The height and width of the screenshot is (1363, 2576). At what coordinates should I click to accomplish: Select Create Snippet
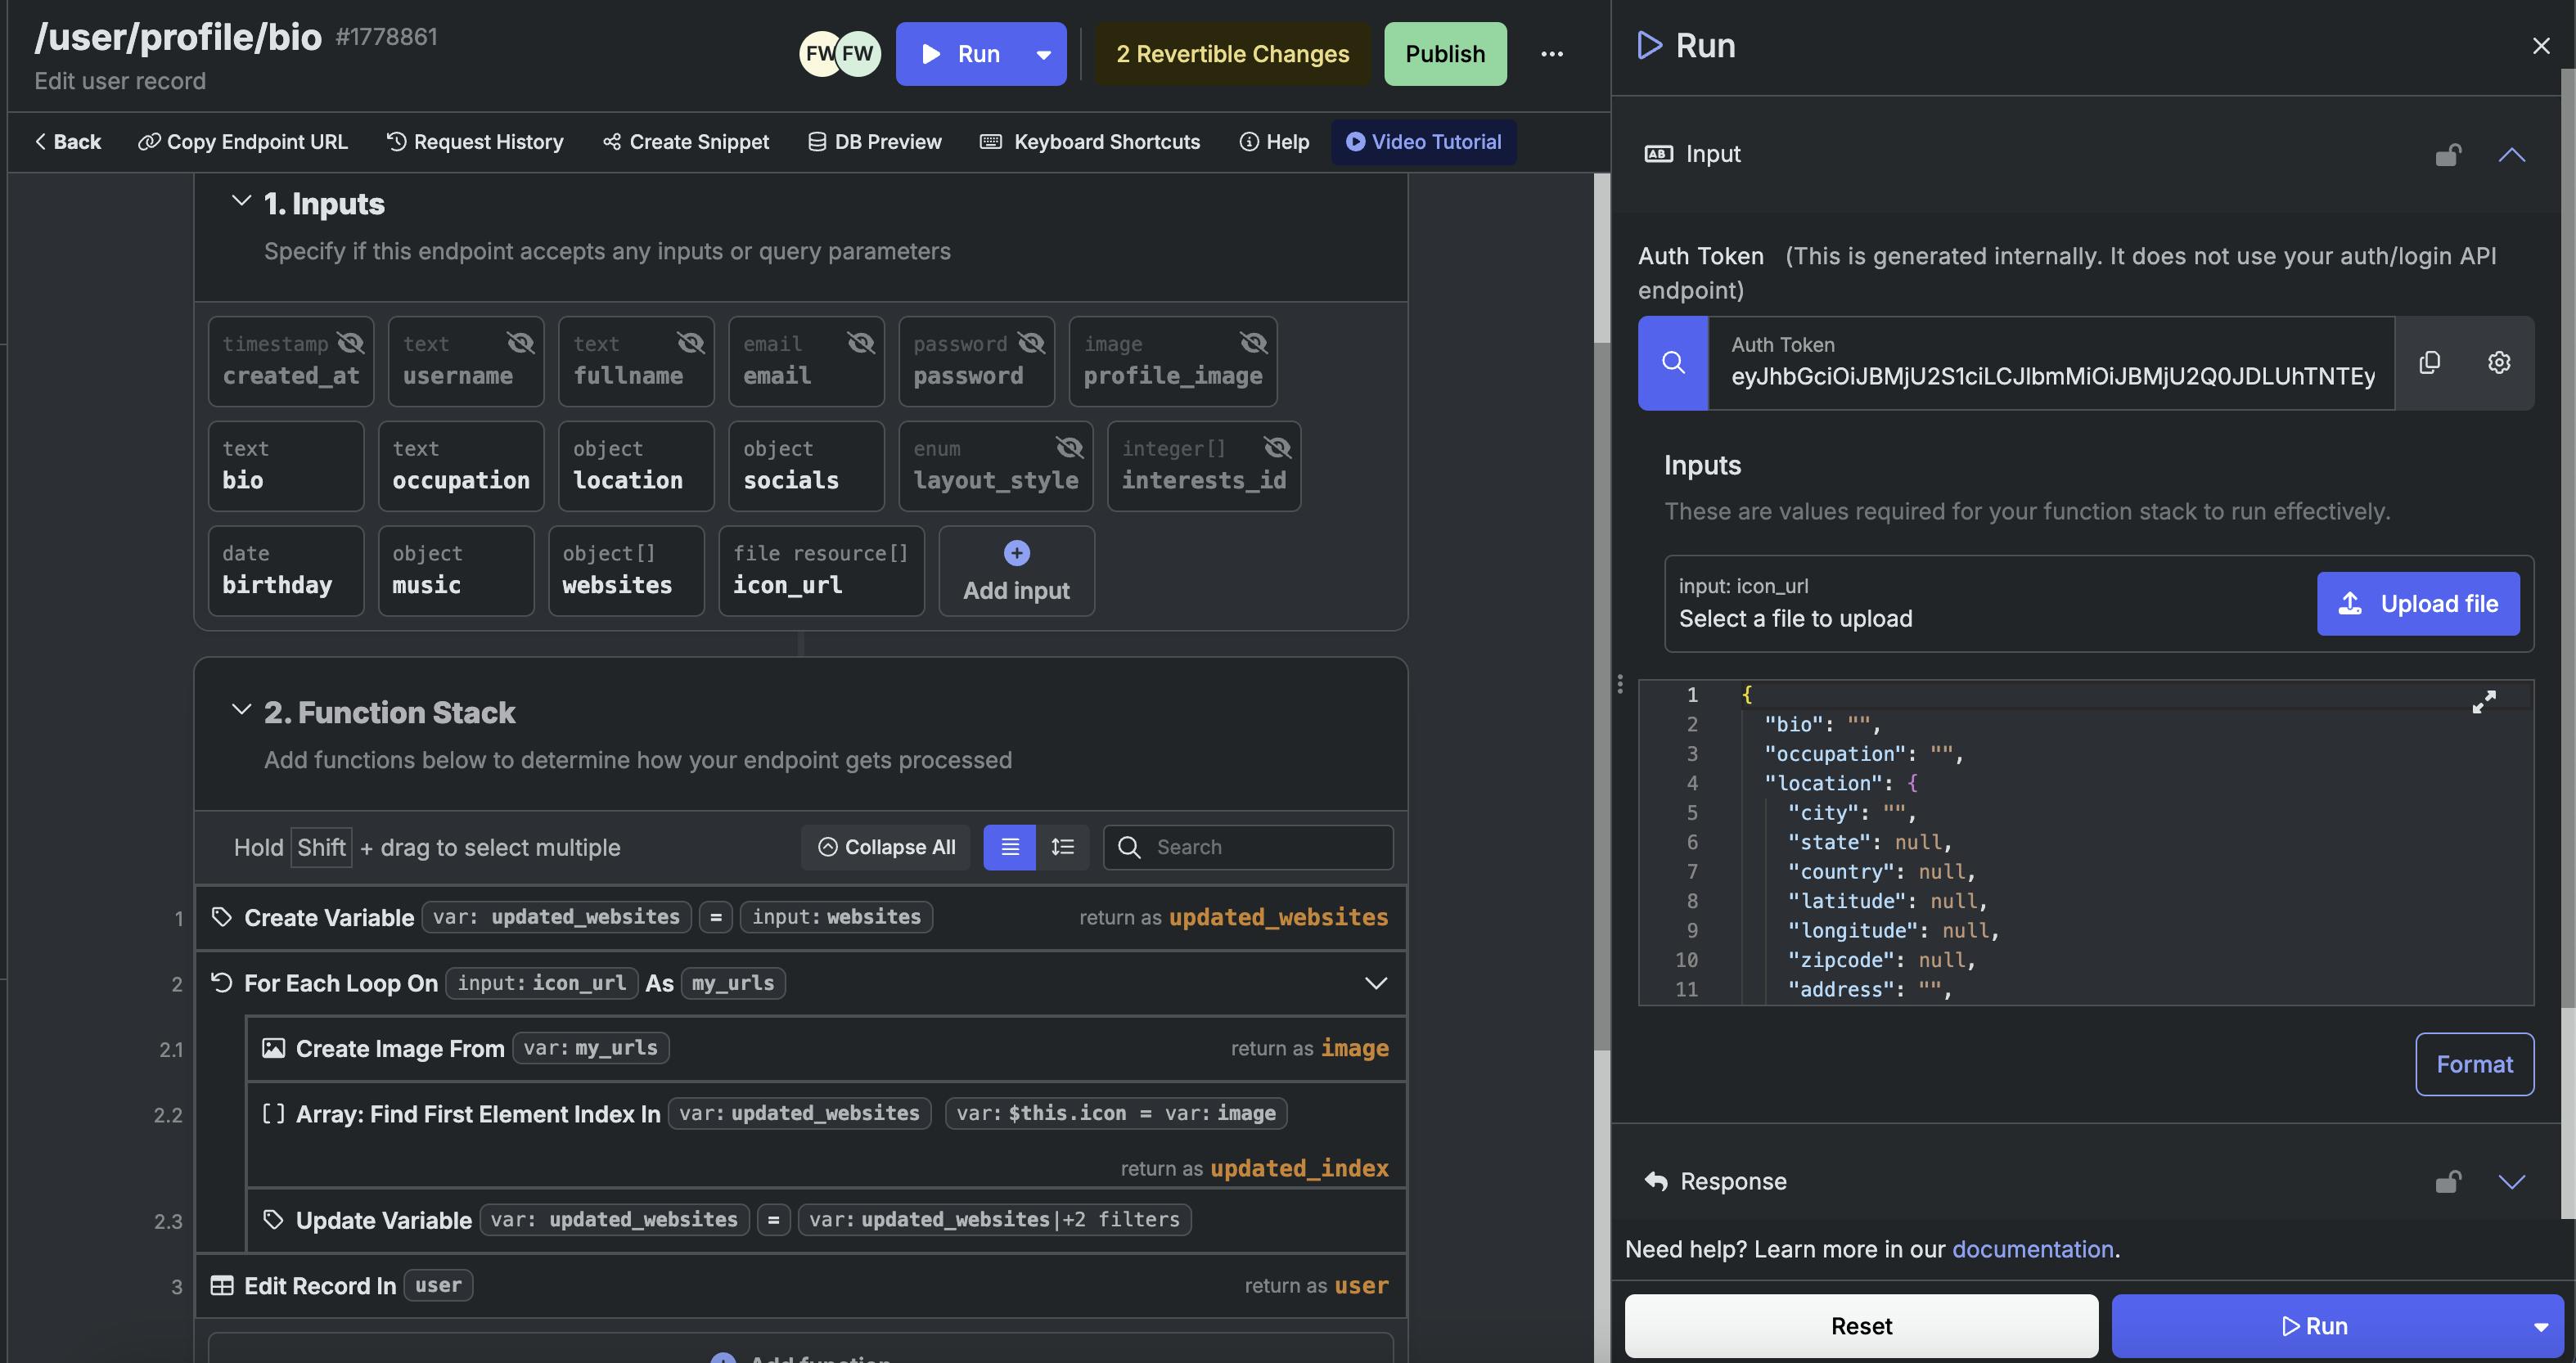coord(686,142)
